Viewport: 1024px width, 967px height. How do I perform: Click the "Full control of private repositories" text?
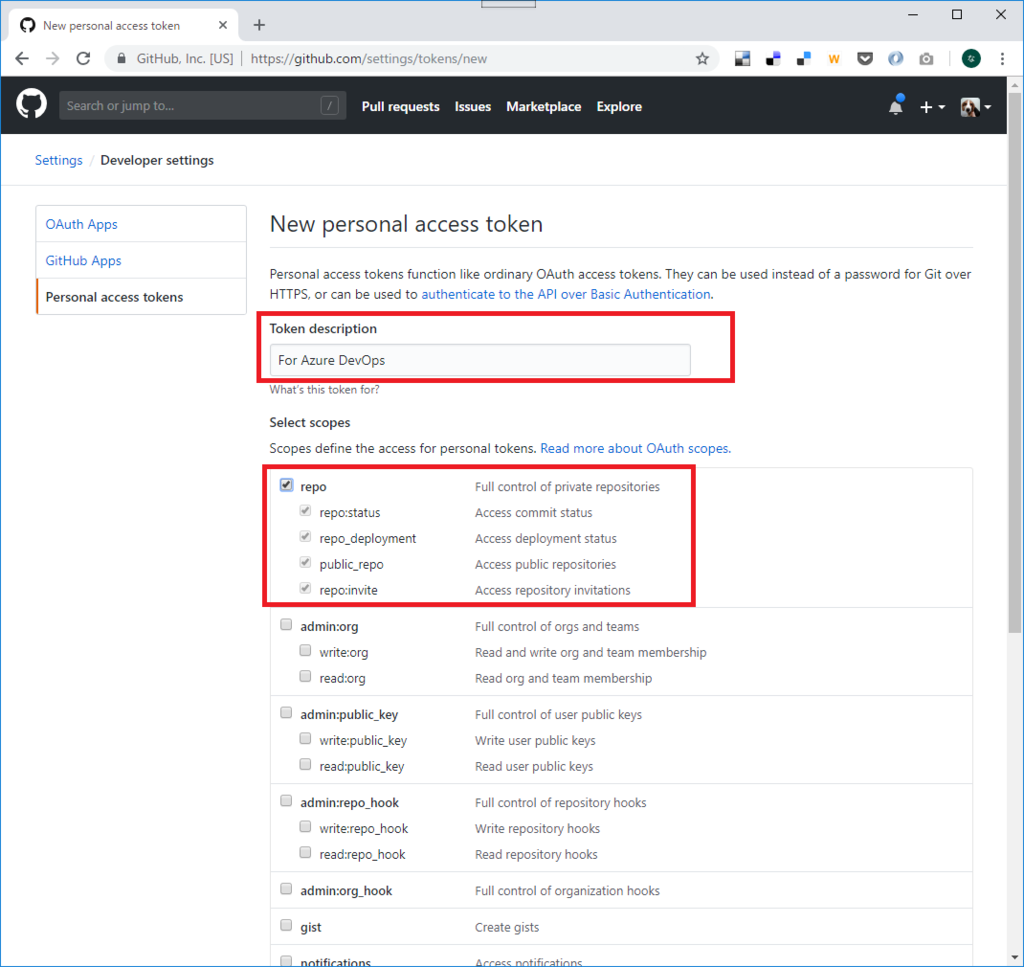click(x=567, y=487)
